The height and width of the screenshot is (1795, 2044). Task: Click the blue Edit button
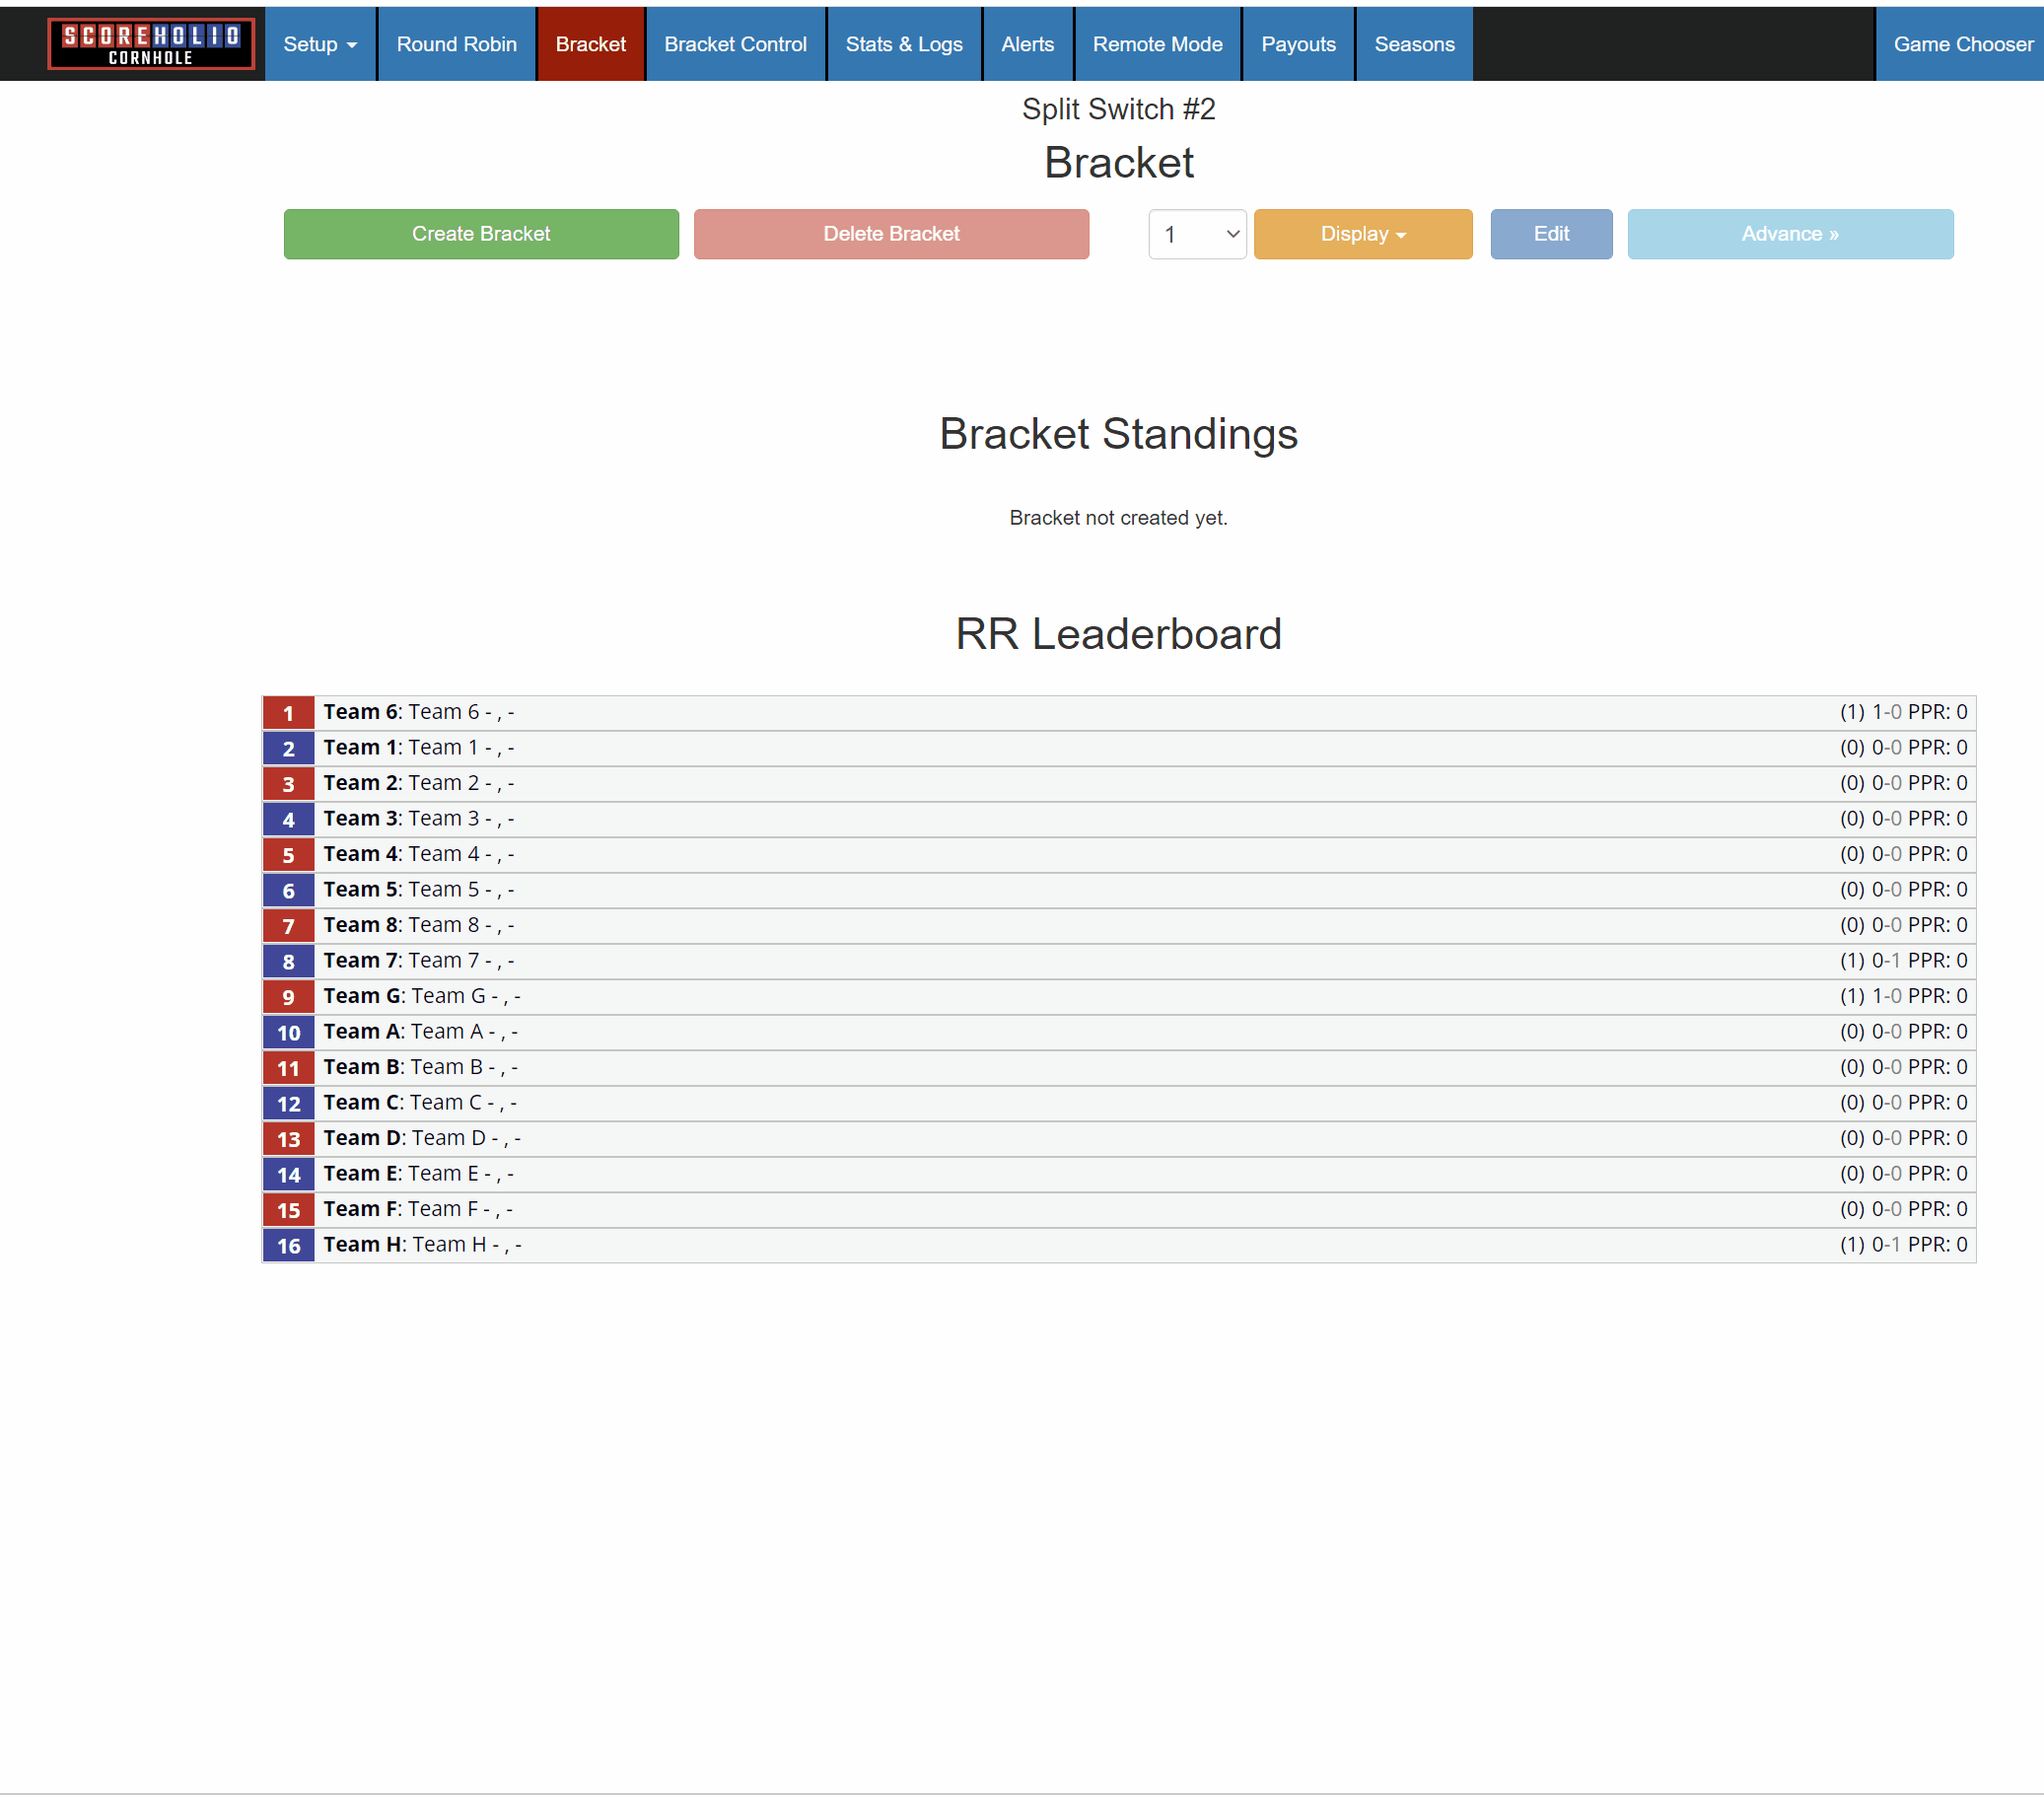(1550, 234)
